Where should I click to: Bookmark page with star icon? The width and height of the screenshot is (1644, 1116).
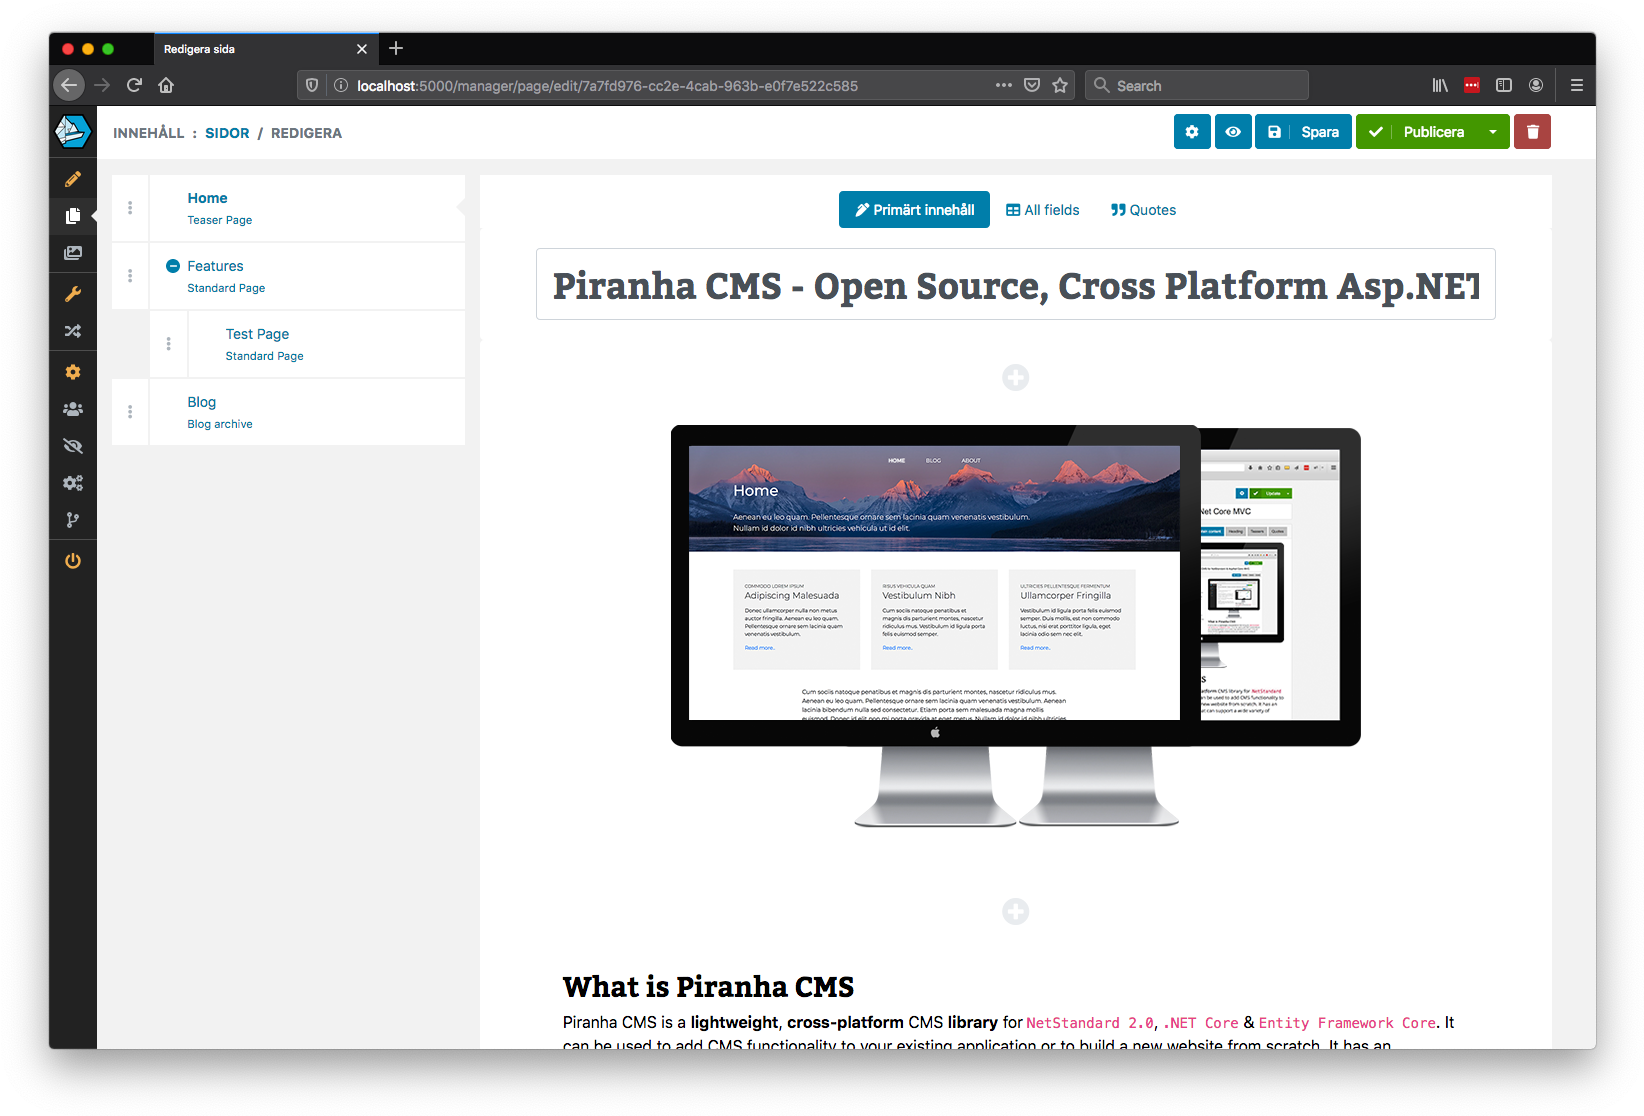(x=1060, y=85)
